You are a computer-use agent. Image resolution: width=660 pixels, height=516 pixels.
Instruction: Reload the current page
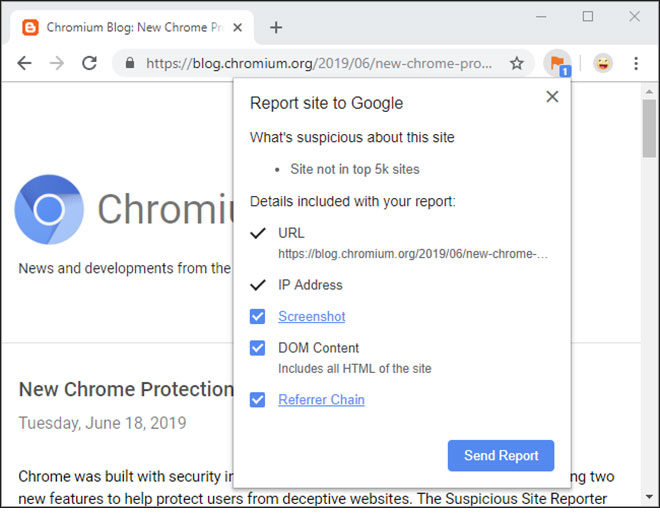(x=89, y=64)
